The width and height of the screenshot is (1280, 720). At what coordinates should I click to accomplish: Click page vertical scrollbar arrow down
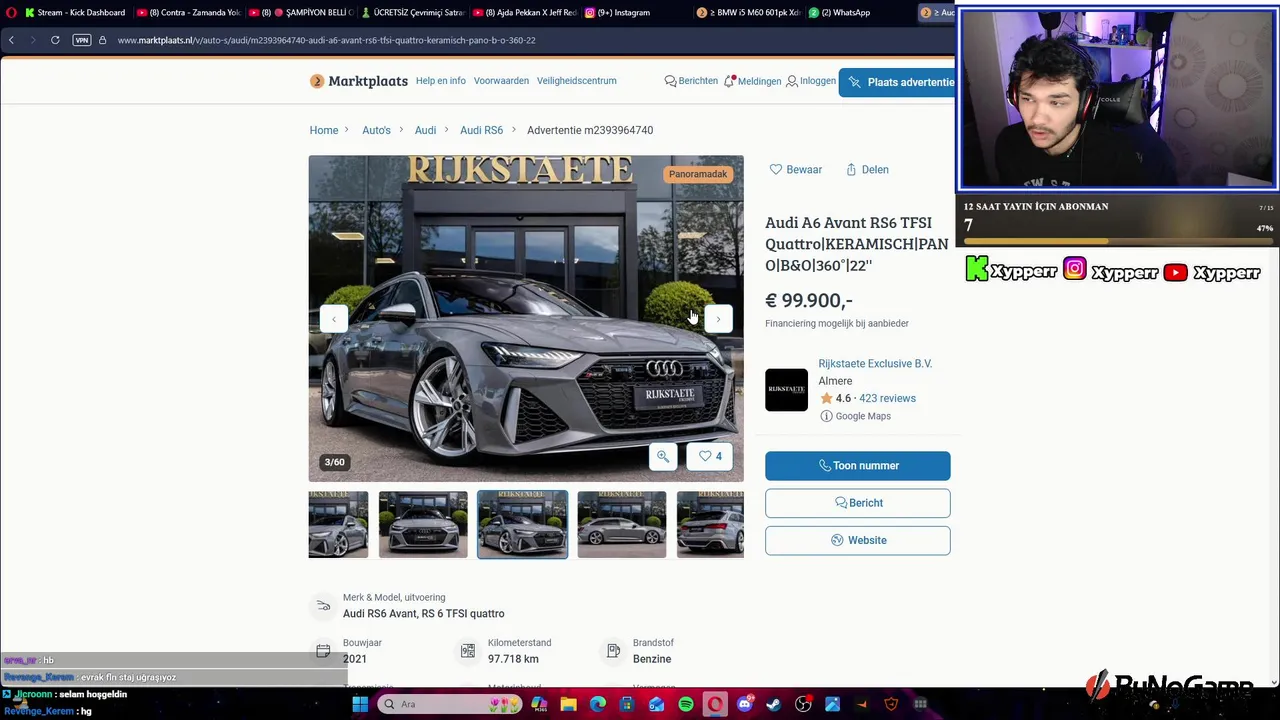[x=1274, y=683]
